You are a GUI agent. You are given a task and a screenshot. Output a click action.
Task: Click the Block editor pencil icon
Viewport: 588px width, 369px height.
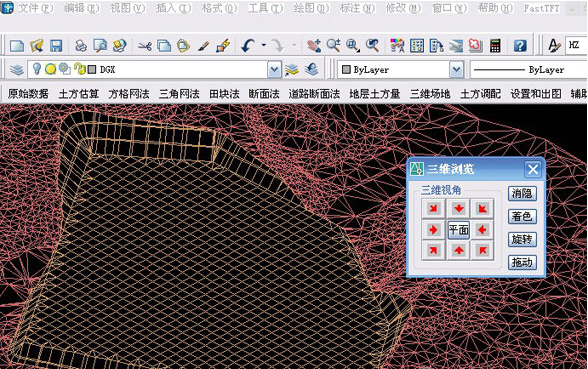coord(223,46)
